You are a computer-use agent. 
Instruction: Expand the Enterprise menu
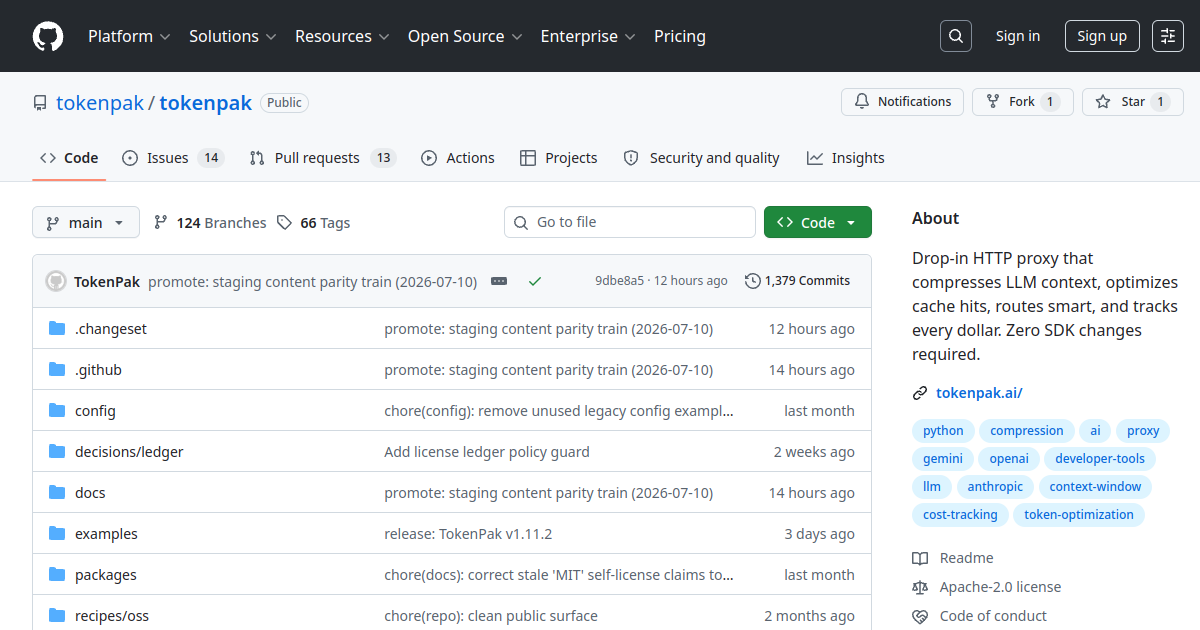click(x=588, y=36)
